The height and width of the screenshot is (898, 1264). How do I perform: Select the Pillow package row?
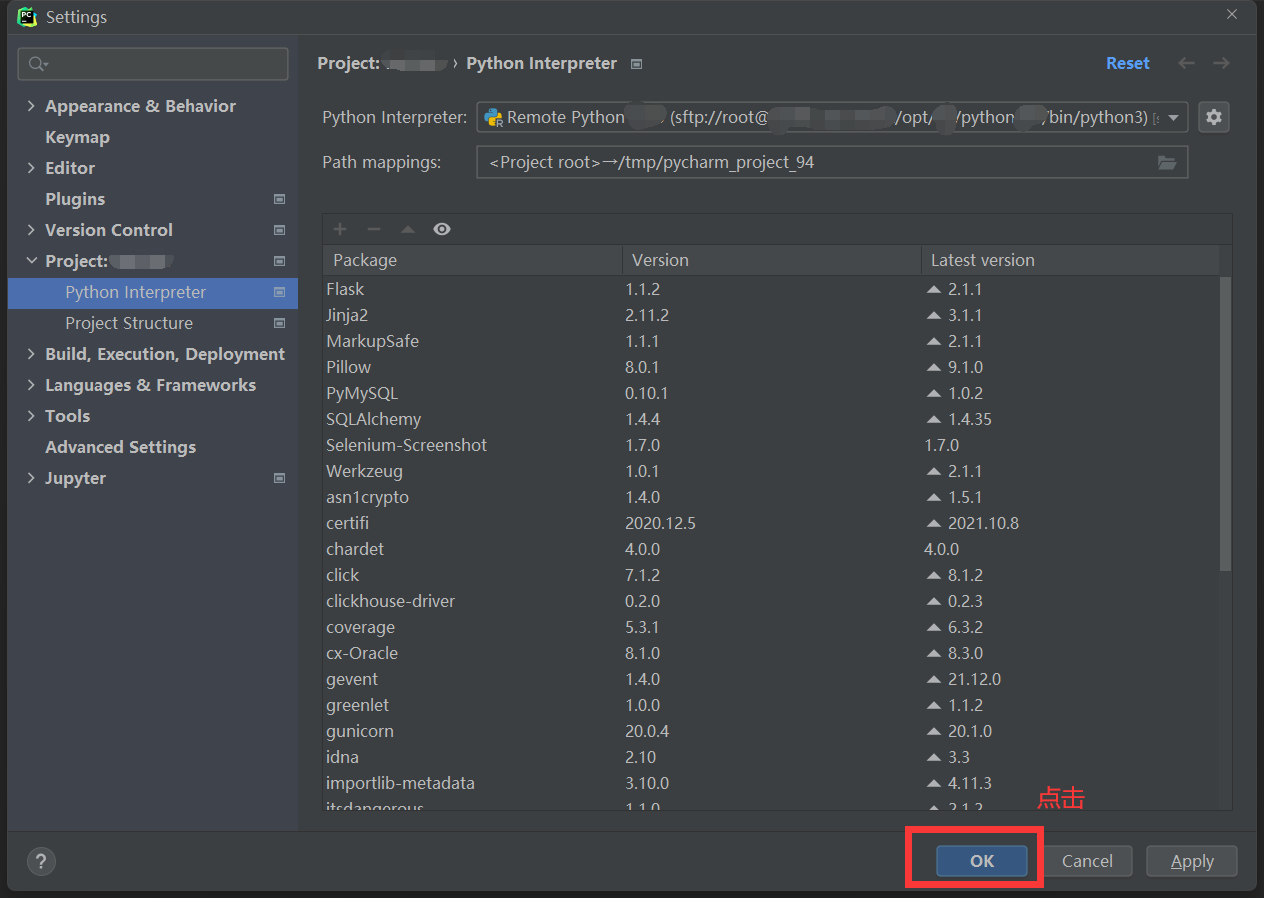coord(771,367)
